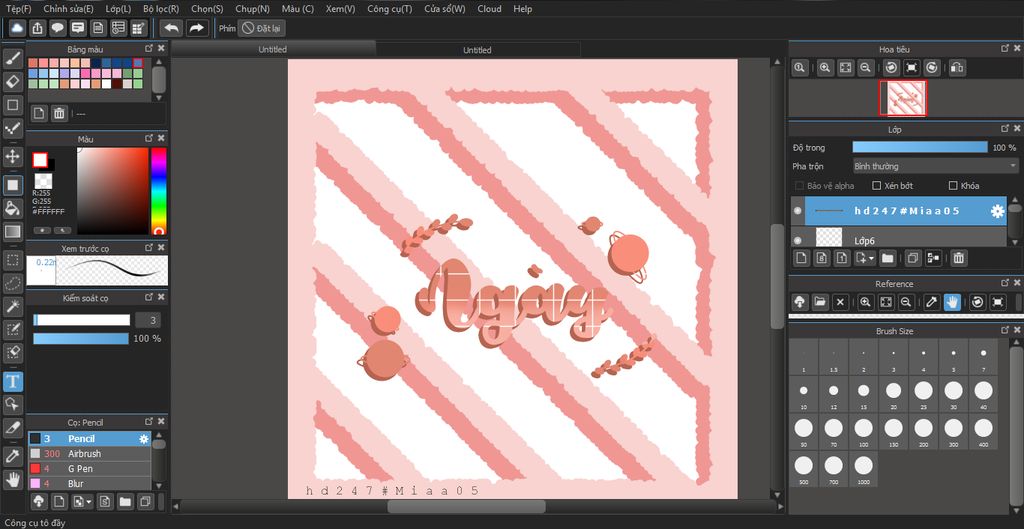Select the Eyedropper tool

[x=12, y=457]
